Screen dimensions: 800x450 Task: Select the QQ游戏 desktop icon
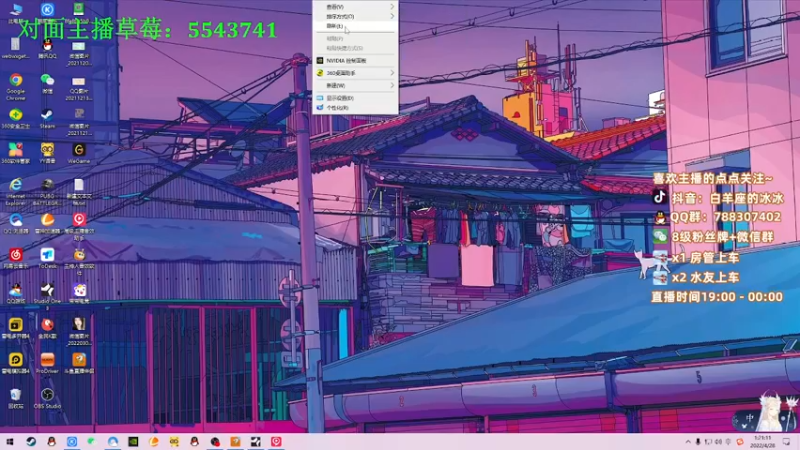click(16, 294)
